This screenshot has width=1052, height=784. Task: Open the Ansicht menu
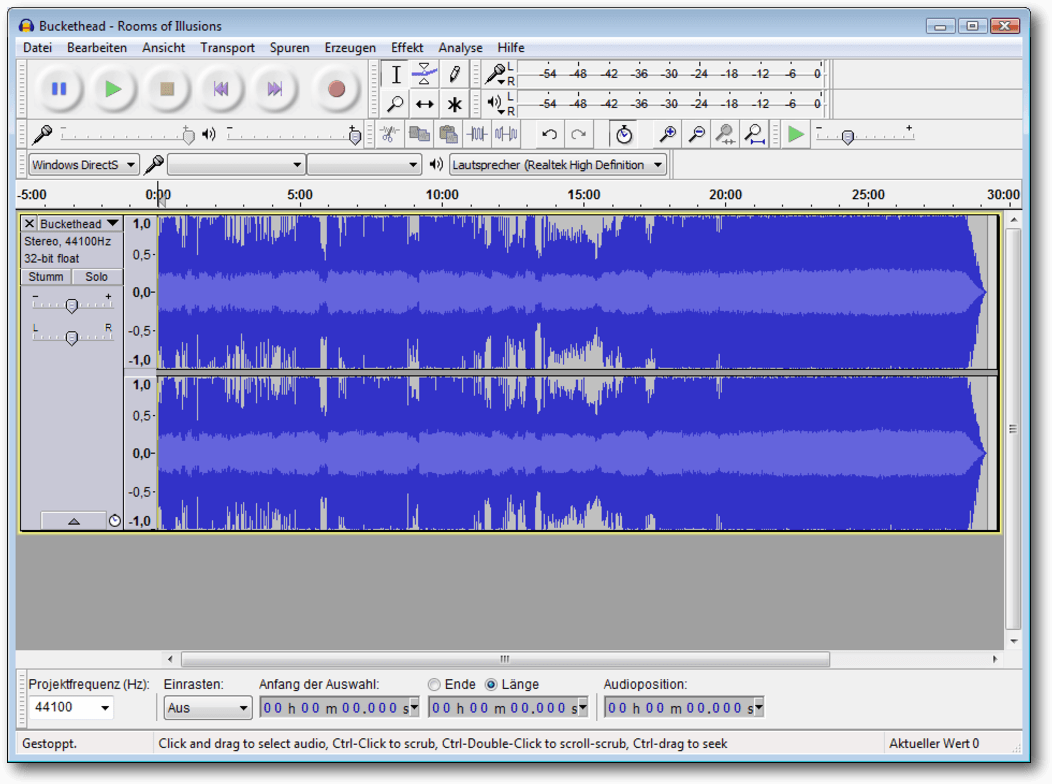tap(164, 48)
